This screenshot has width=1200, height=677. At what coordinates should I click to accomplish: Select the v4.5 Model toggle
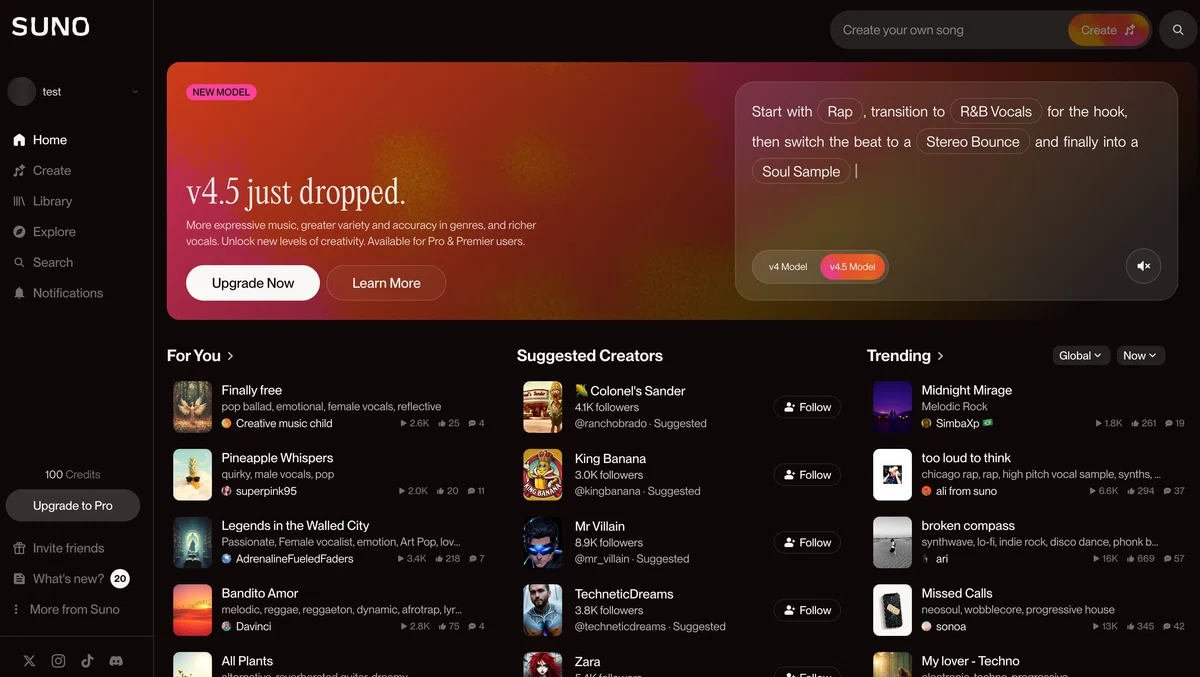pyautogui.click(x=852, y=267)
